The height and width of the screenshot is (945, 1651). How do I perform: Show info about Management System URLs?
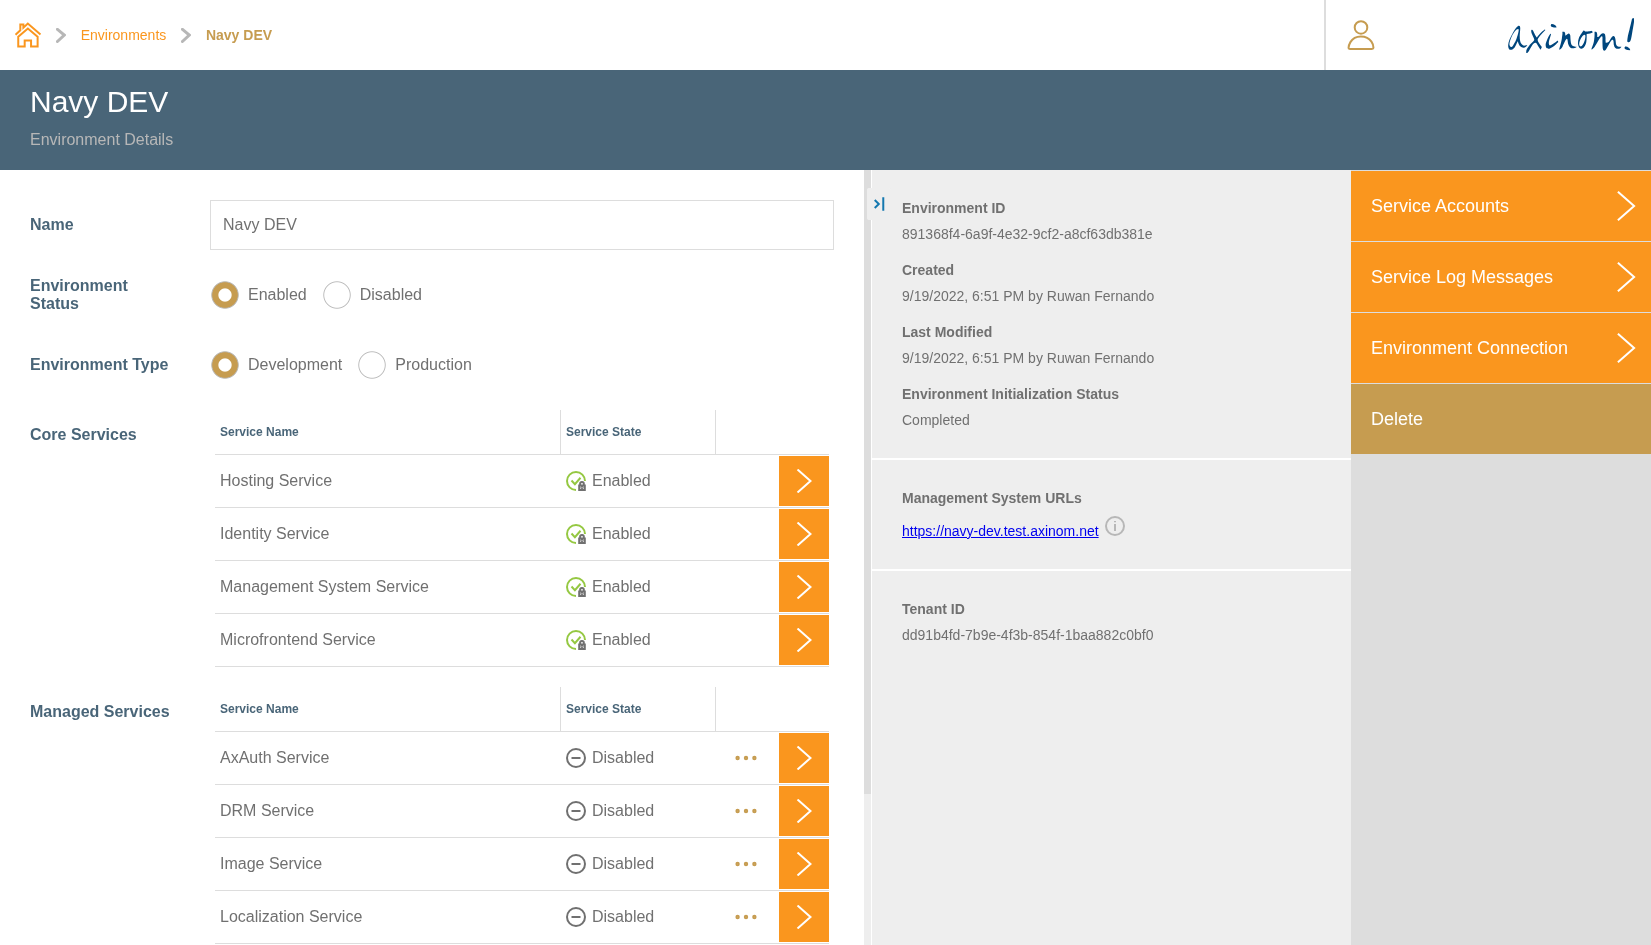point(1115,526)
